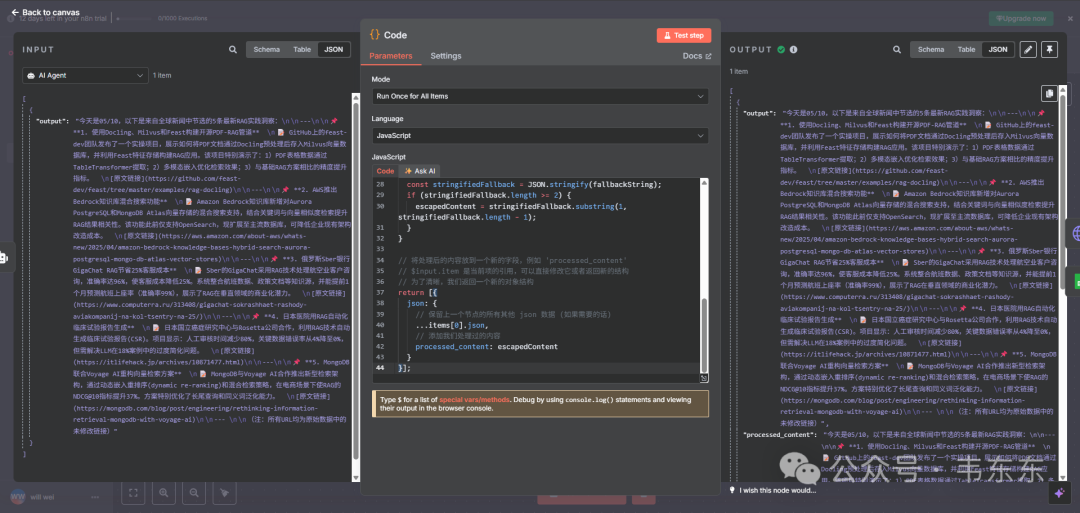Click 'processed_content: escapedContent' code line
1080x513 pixels.
point(486,346)
